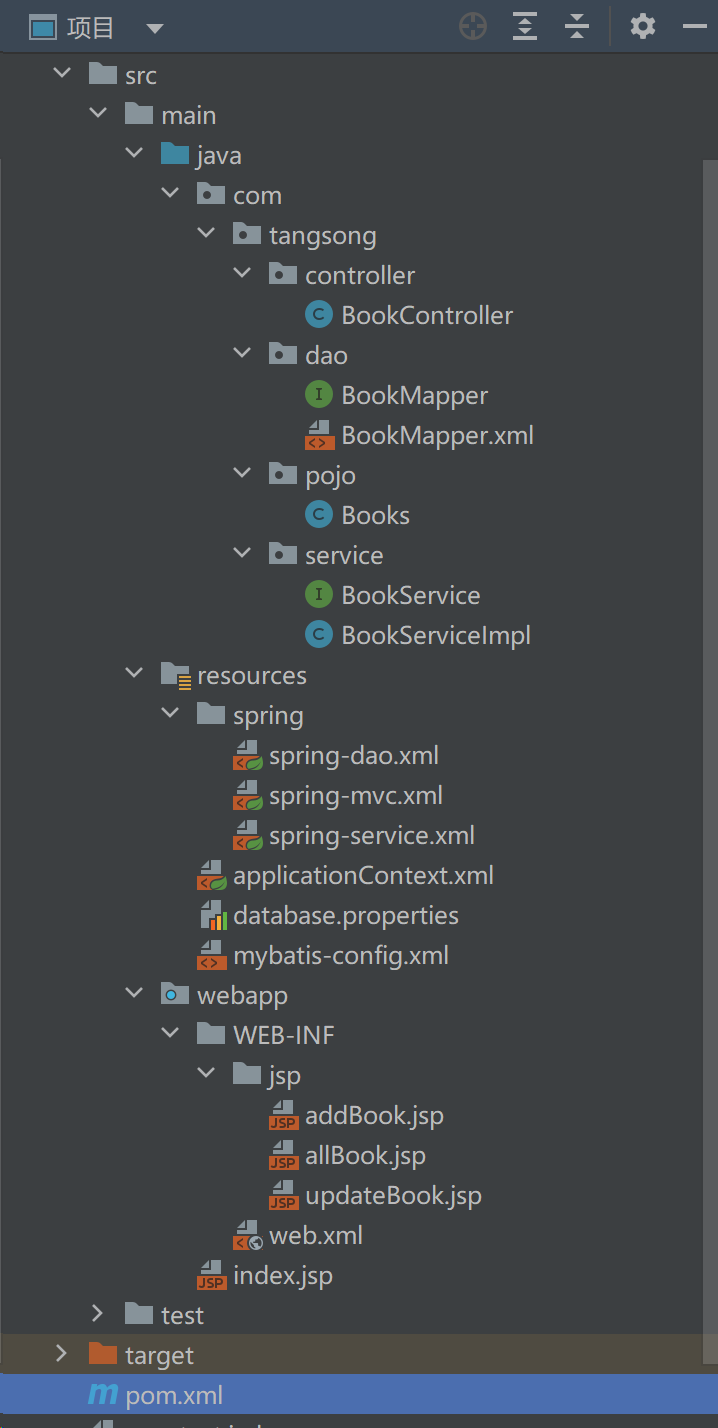Click the Expand All toolbar icon
Screen dimensions: 718x1428
[x=525, y=26]
